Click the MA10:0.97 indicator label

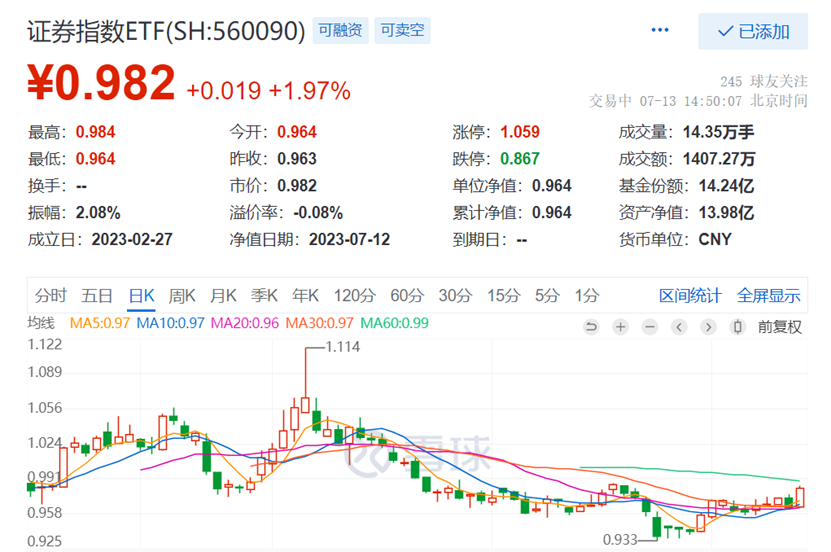point(170,323)
